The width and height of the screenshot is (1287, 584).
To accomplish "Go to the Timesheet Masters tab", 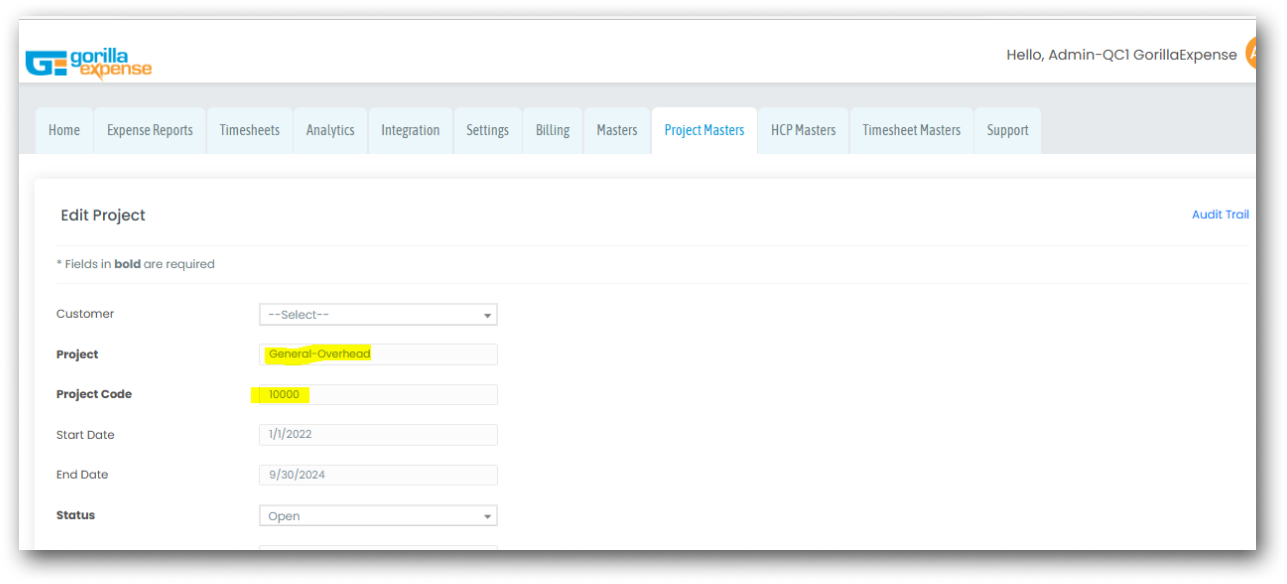I will 911,130.
